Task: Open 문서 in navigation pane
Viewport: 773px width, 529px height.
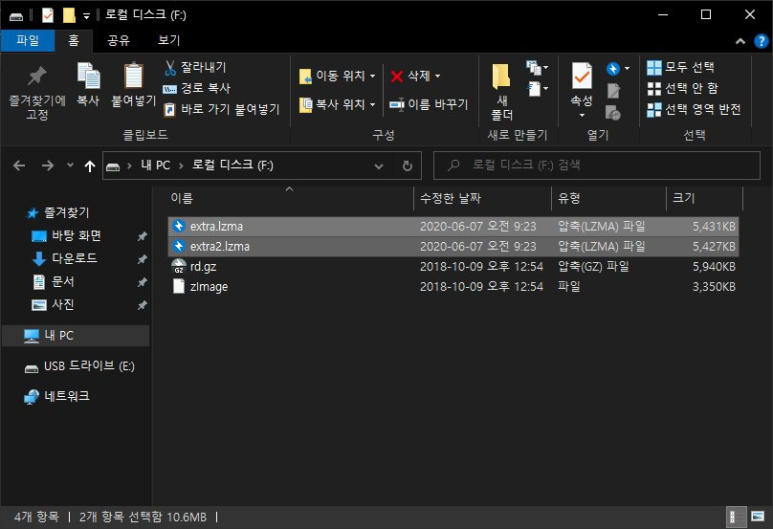Action: pos(63,282)
